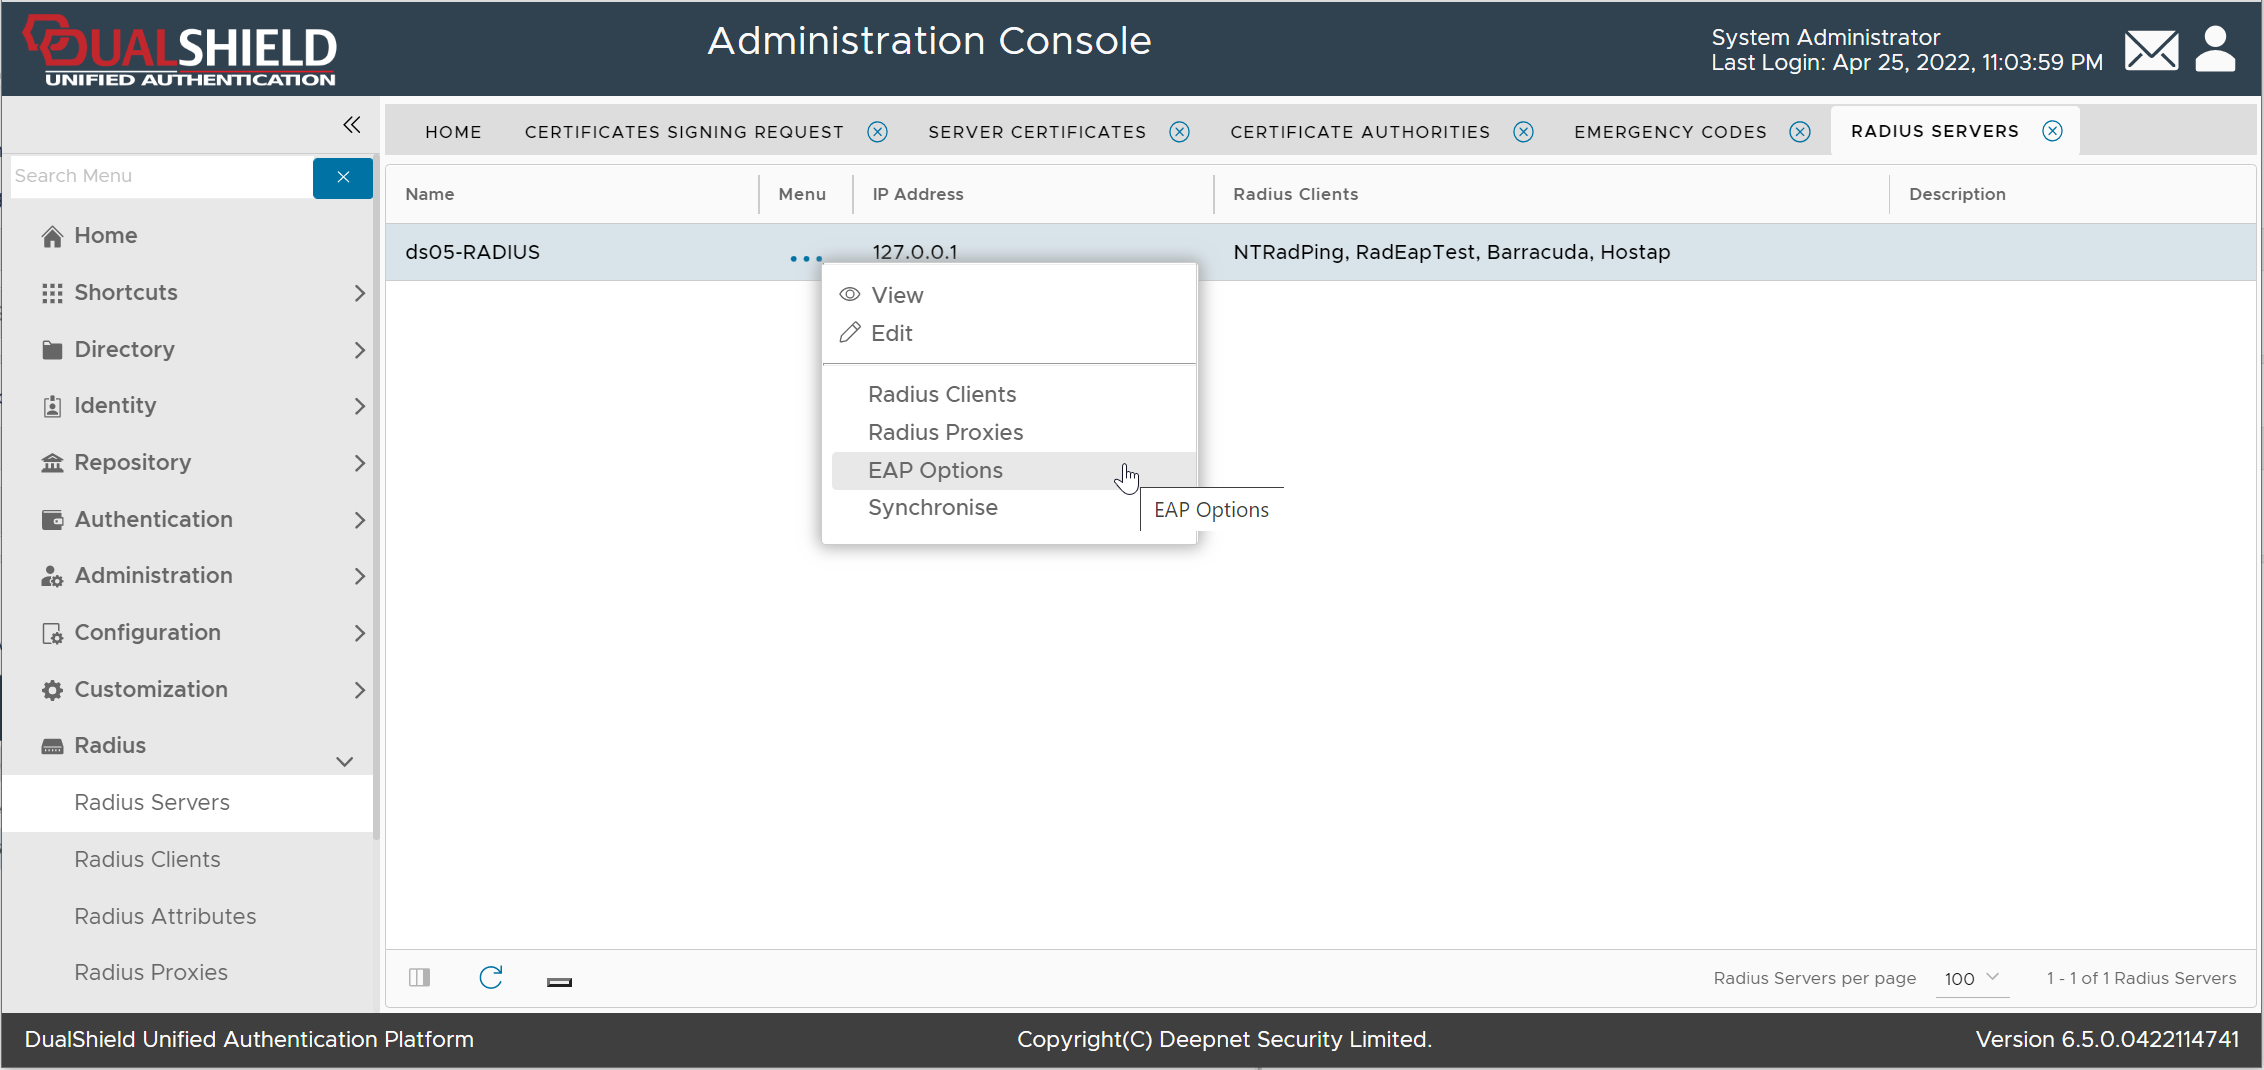The width and height of the screenshot is (2264, 1070).
Task: Close the Emergency Codes tab
Action: point(1800,132)
